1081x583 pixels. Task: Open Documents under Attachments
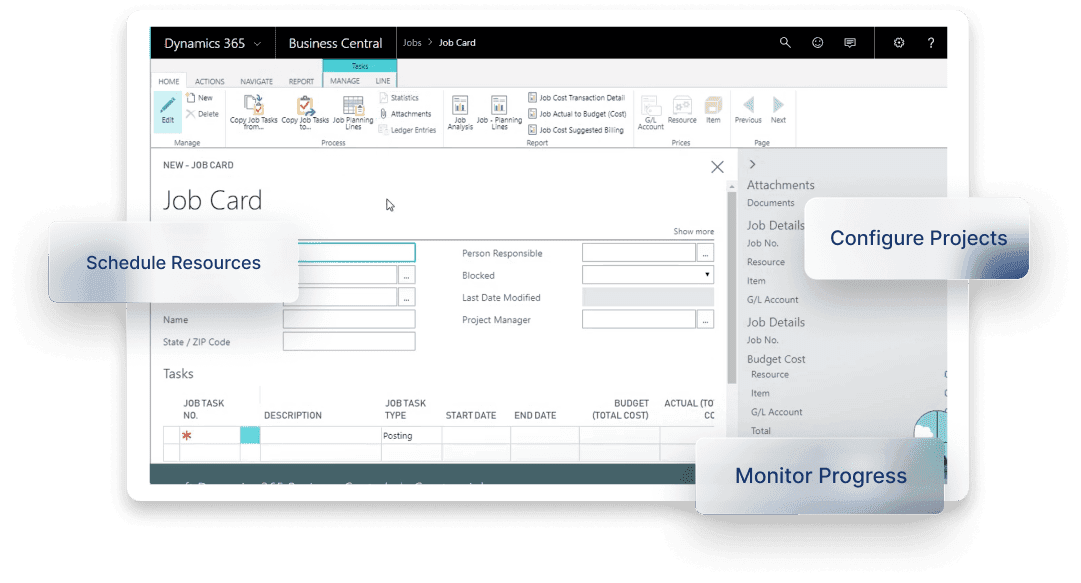point(770,202)
